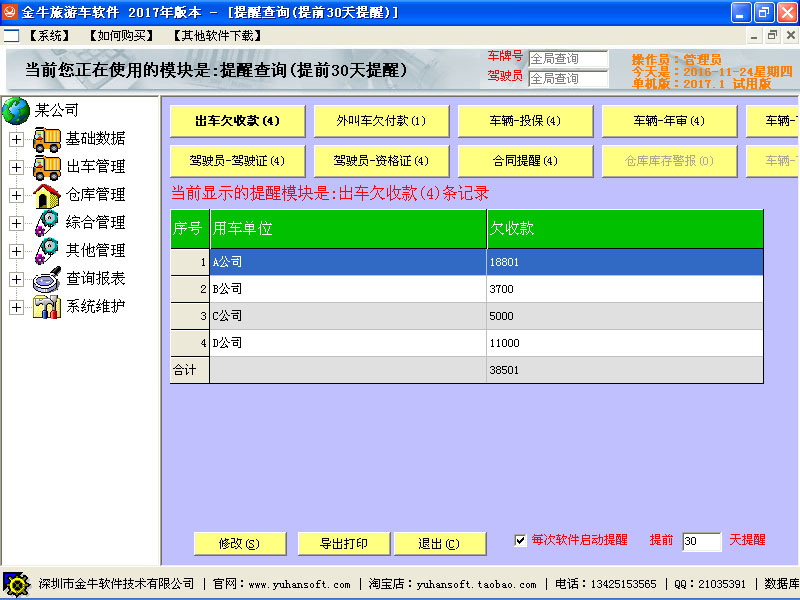This screenshot has height=600, width=800.
Task: Click the 基础数据 truck icon
Action: click(x=47, y=139)
